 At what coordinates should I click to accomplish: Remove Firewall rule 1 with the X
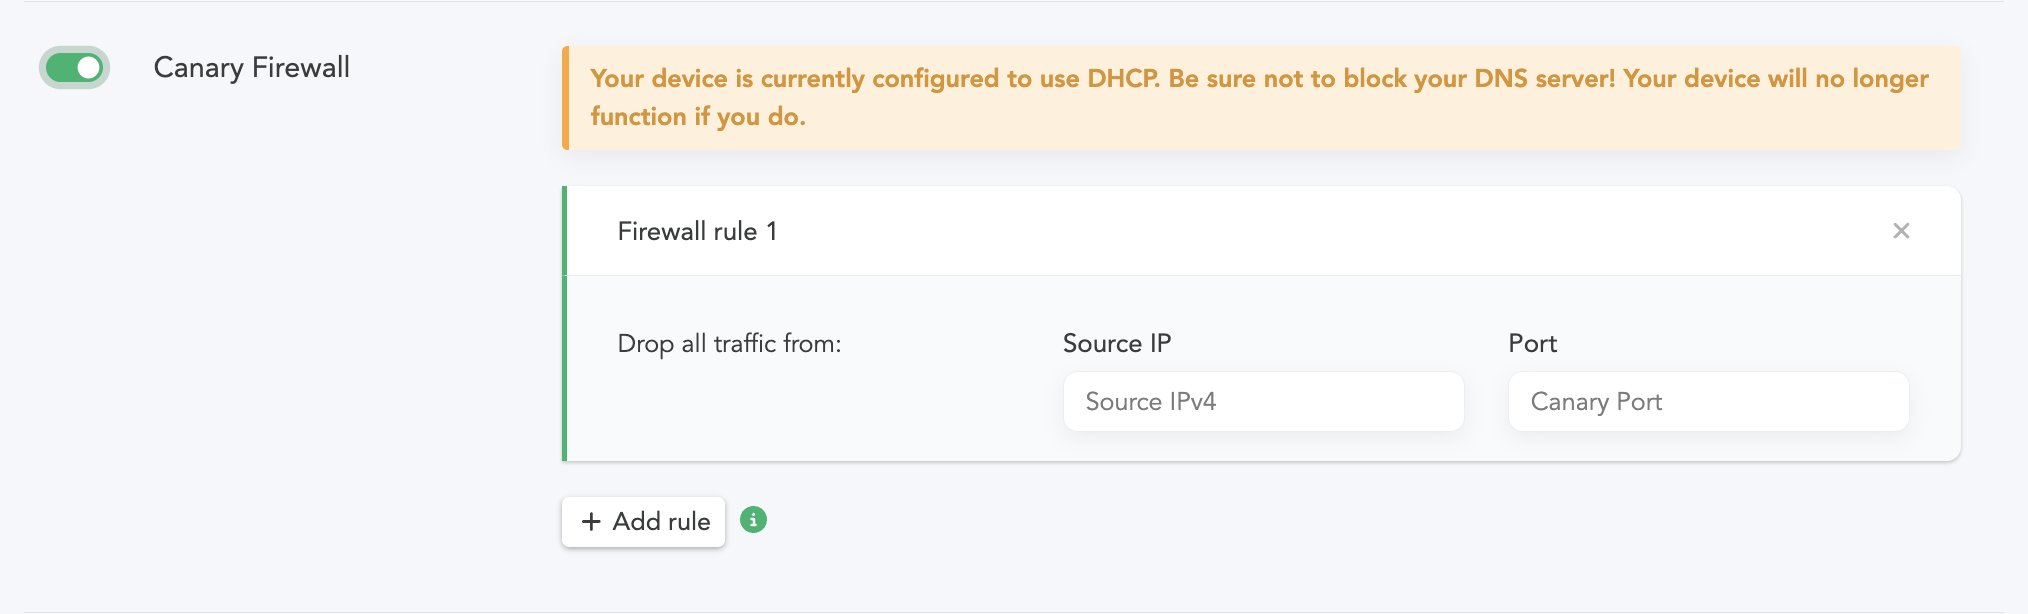pos(1901,231)
